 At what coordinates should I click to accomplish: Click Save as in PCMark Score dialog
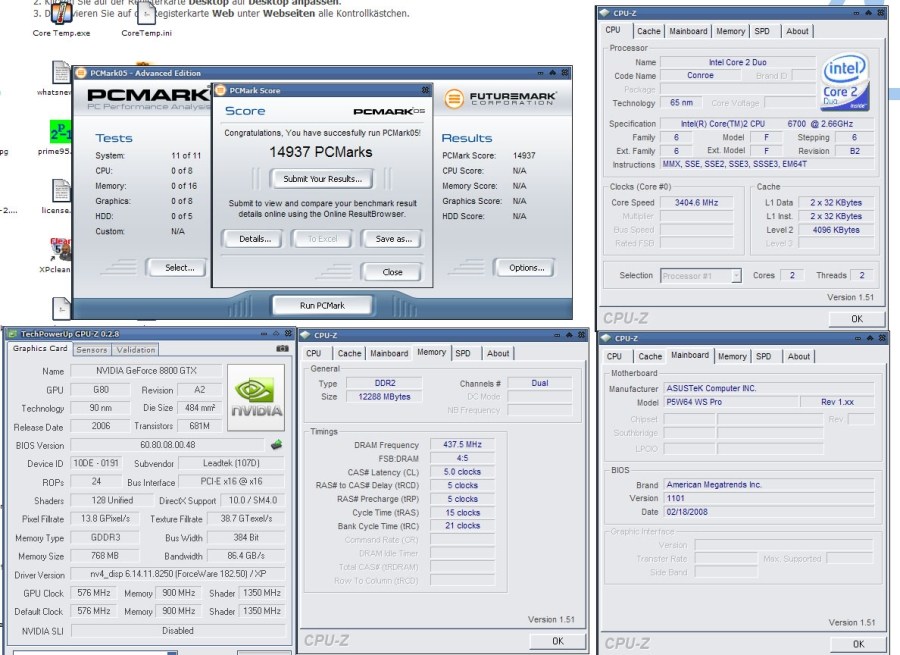point(393,239)
